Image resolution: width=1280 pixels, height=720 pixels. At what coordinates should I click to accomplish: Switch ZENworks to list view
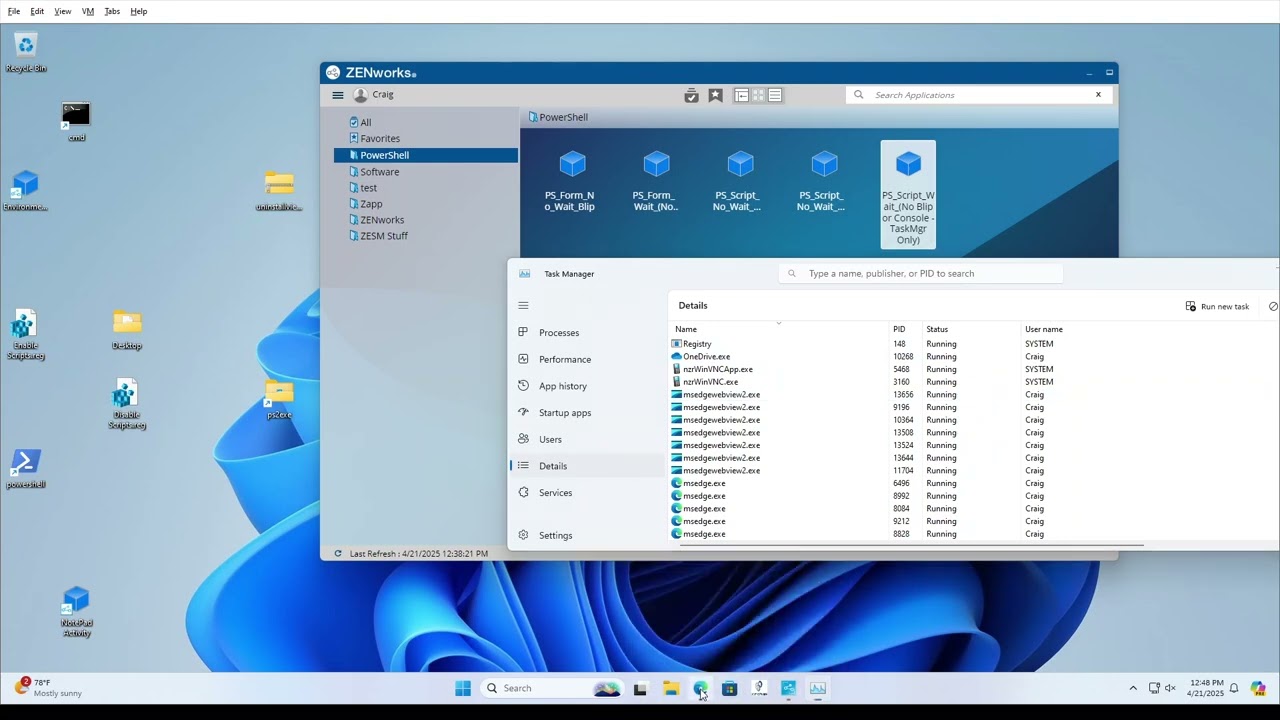[x=775, y=95]
